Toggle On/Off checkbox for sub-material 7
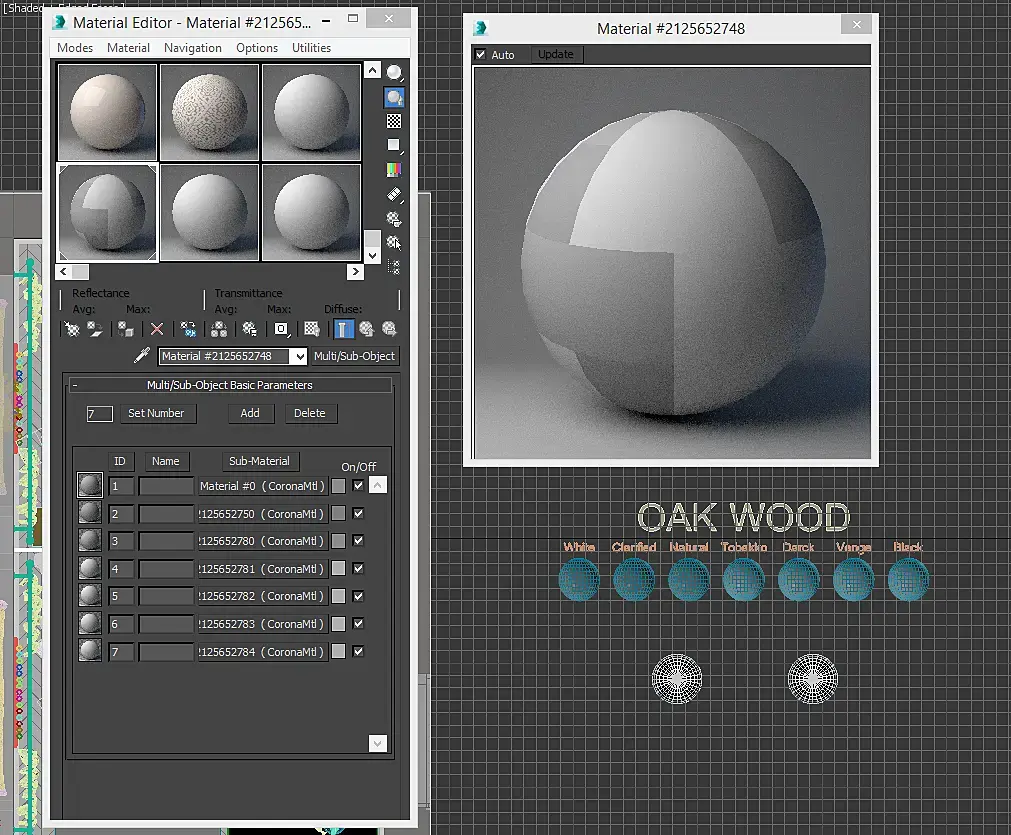1011x835 pixels. point(358,652)
